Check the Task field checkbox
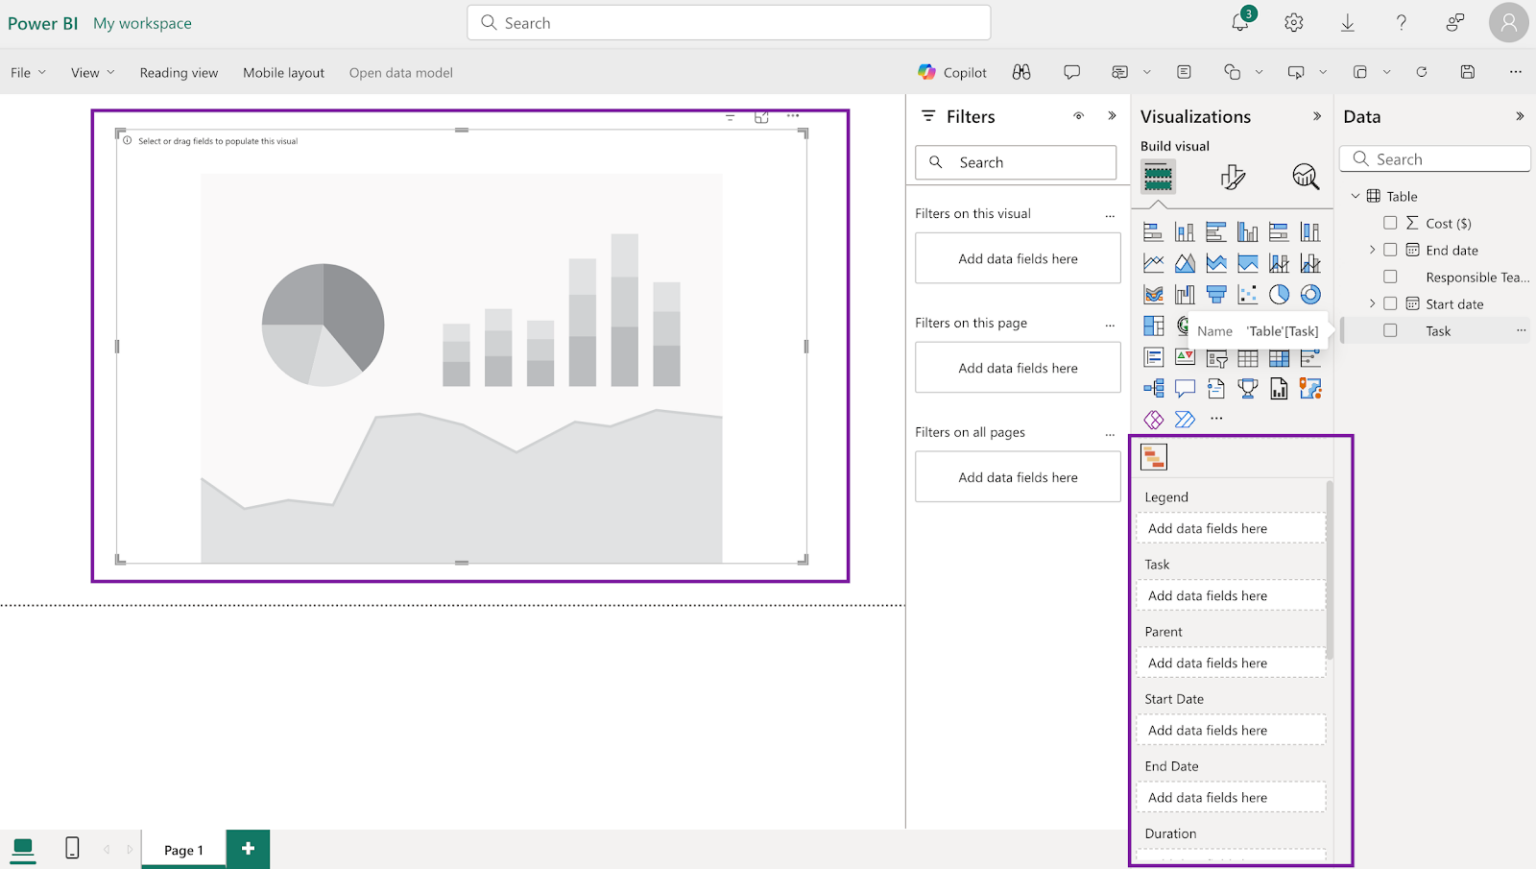The height and width of the screenshot is (869, 1536). (1390, 330)
